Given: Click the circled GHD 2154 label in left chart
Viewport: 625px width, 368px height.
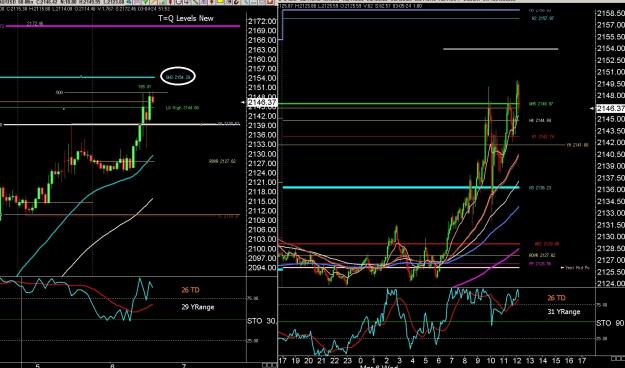Looking at the screenshot, I should (178, 76).
